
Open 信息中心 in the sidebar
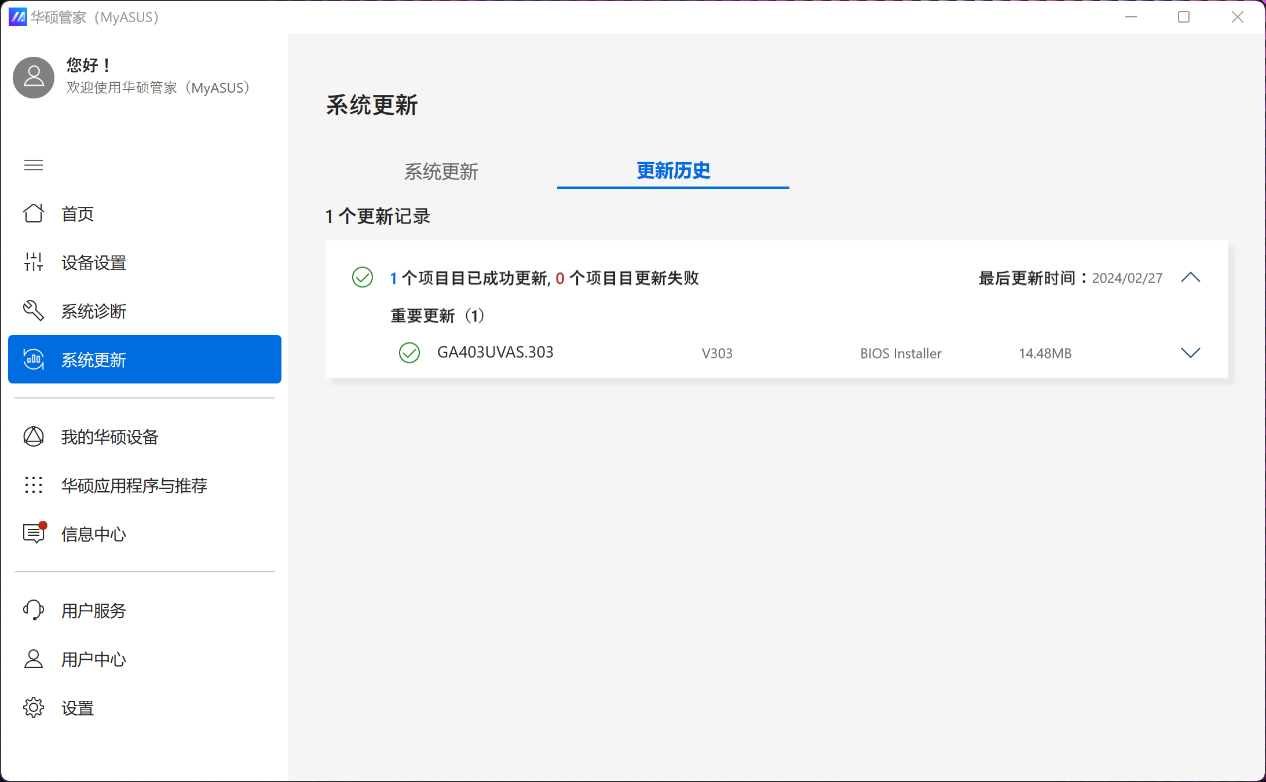pos(144,534)
